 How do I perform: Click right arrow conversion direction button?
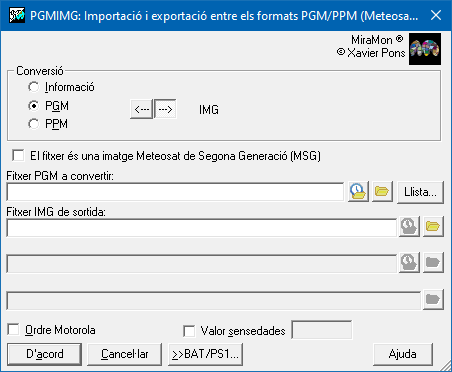tap(165, 109)
